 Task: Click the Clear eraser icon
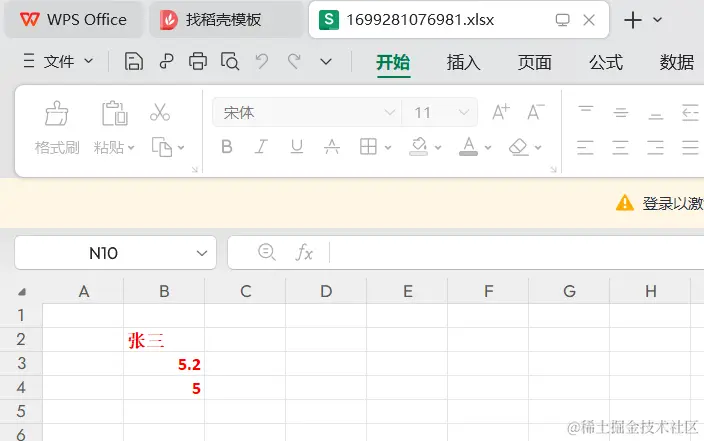click(x=519, y=146)
